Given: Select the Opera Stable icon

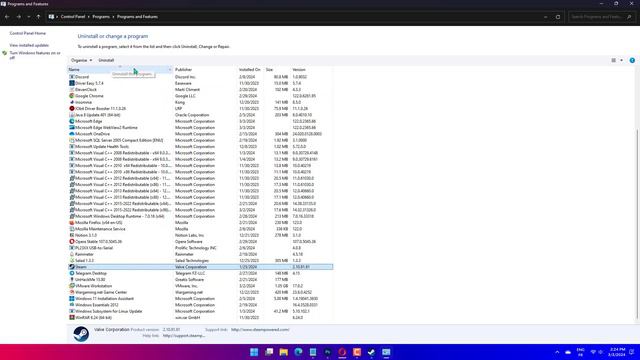Looking at the screenshot, I should pyautogui.click(x=72, y=242).
